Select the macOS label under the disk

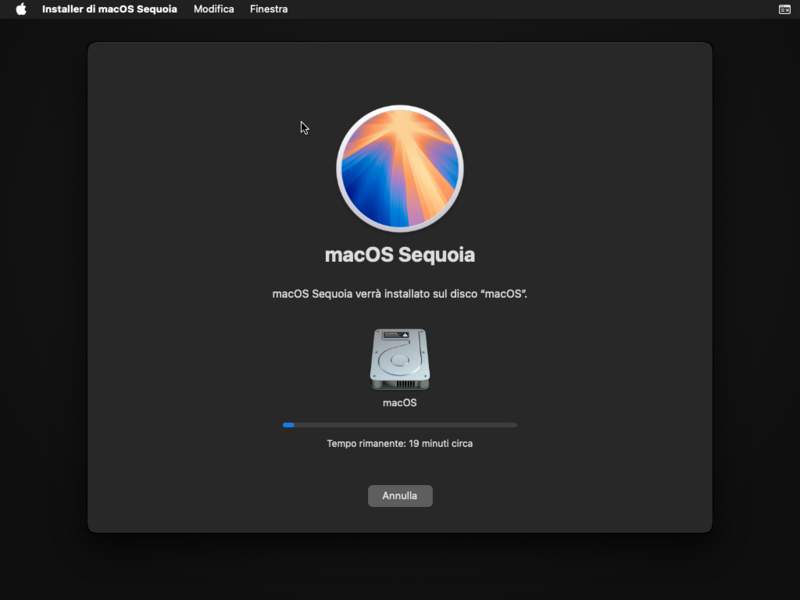coord(399,402)
